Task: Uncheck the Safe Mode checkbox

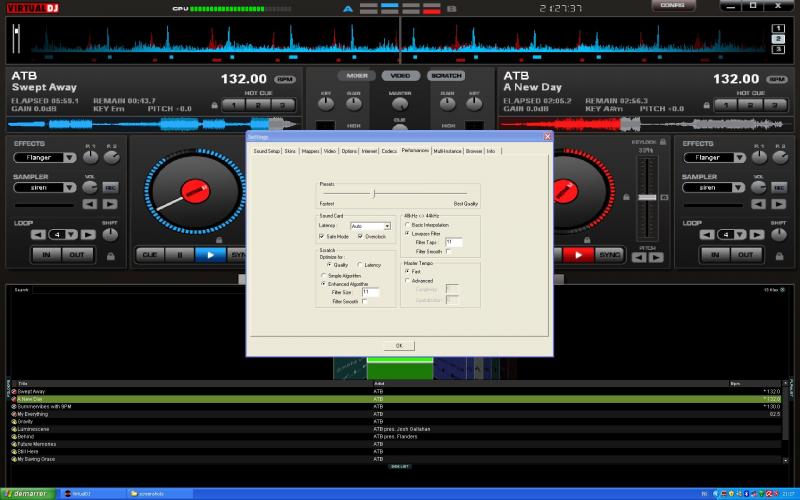Action: click(x=322, y=236)
